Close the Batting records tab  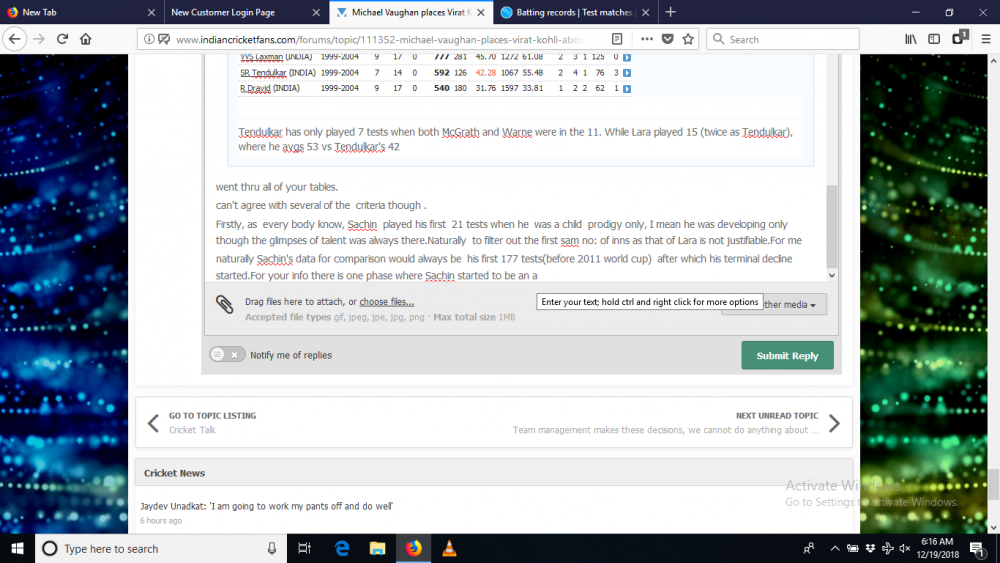pyautogui.click(x=645, y=12)
